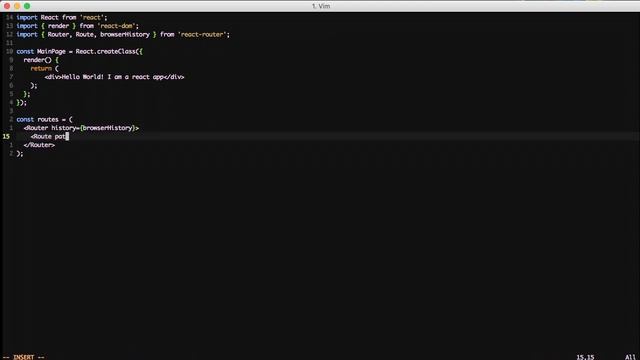Click the 'return (' keyword line
The image size is (640, 360).
[x=44, y=69]
